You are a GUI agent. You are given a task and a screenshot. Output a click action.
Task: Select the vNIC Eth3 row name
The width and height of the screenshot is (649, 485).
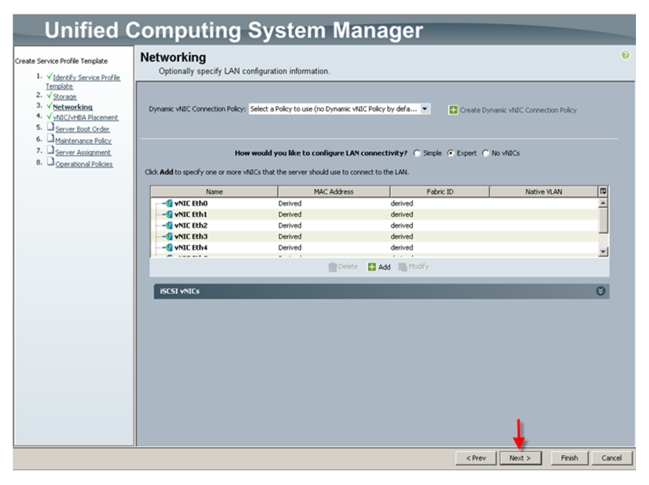pos(191,236)
